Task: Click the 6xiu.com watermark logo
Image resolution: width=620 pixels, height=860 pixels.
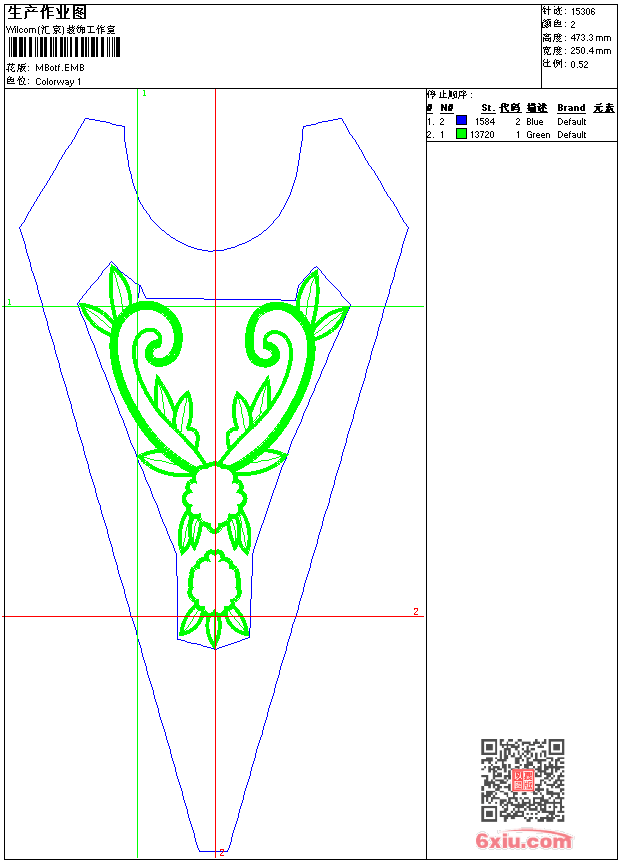Action: [x=523, y=841]
